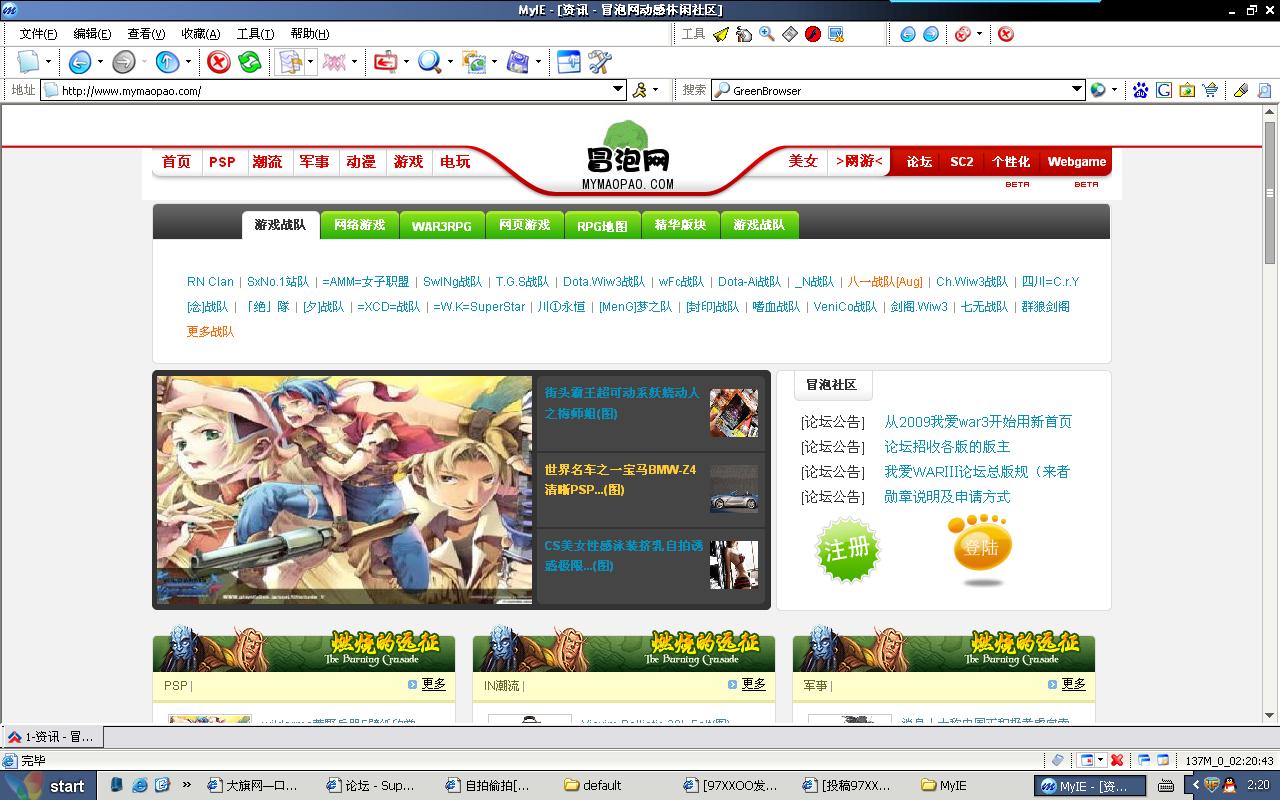The height and width of the screenshot is (800, 1280).
Task: Select the WAR3RPG green tab
Action: coord(441,226)
